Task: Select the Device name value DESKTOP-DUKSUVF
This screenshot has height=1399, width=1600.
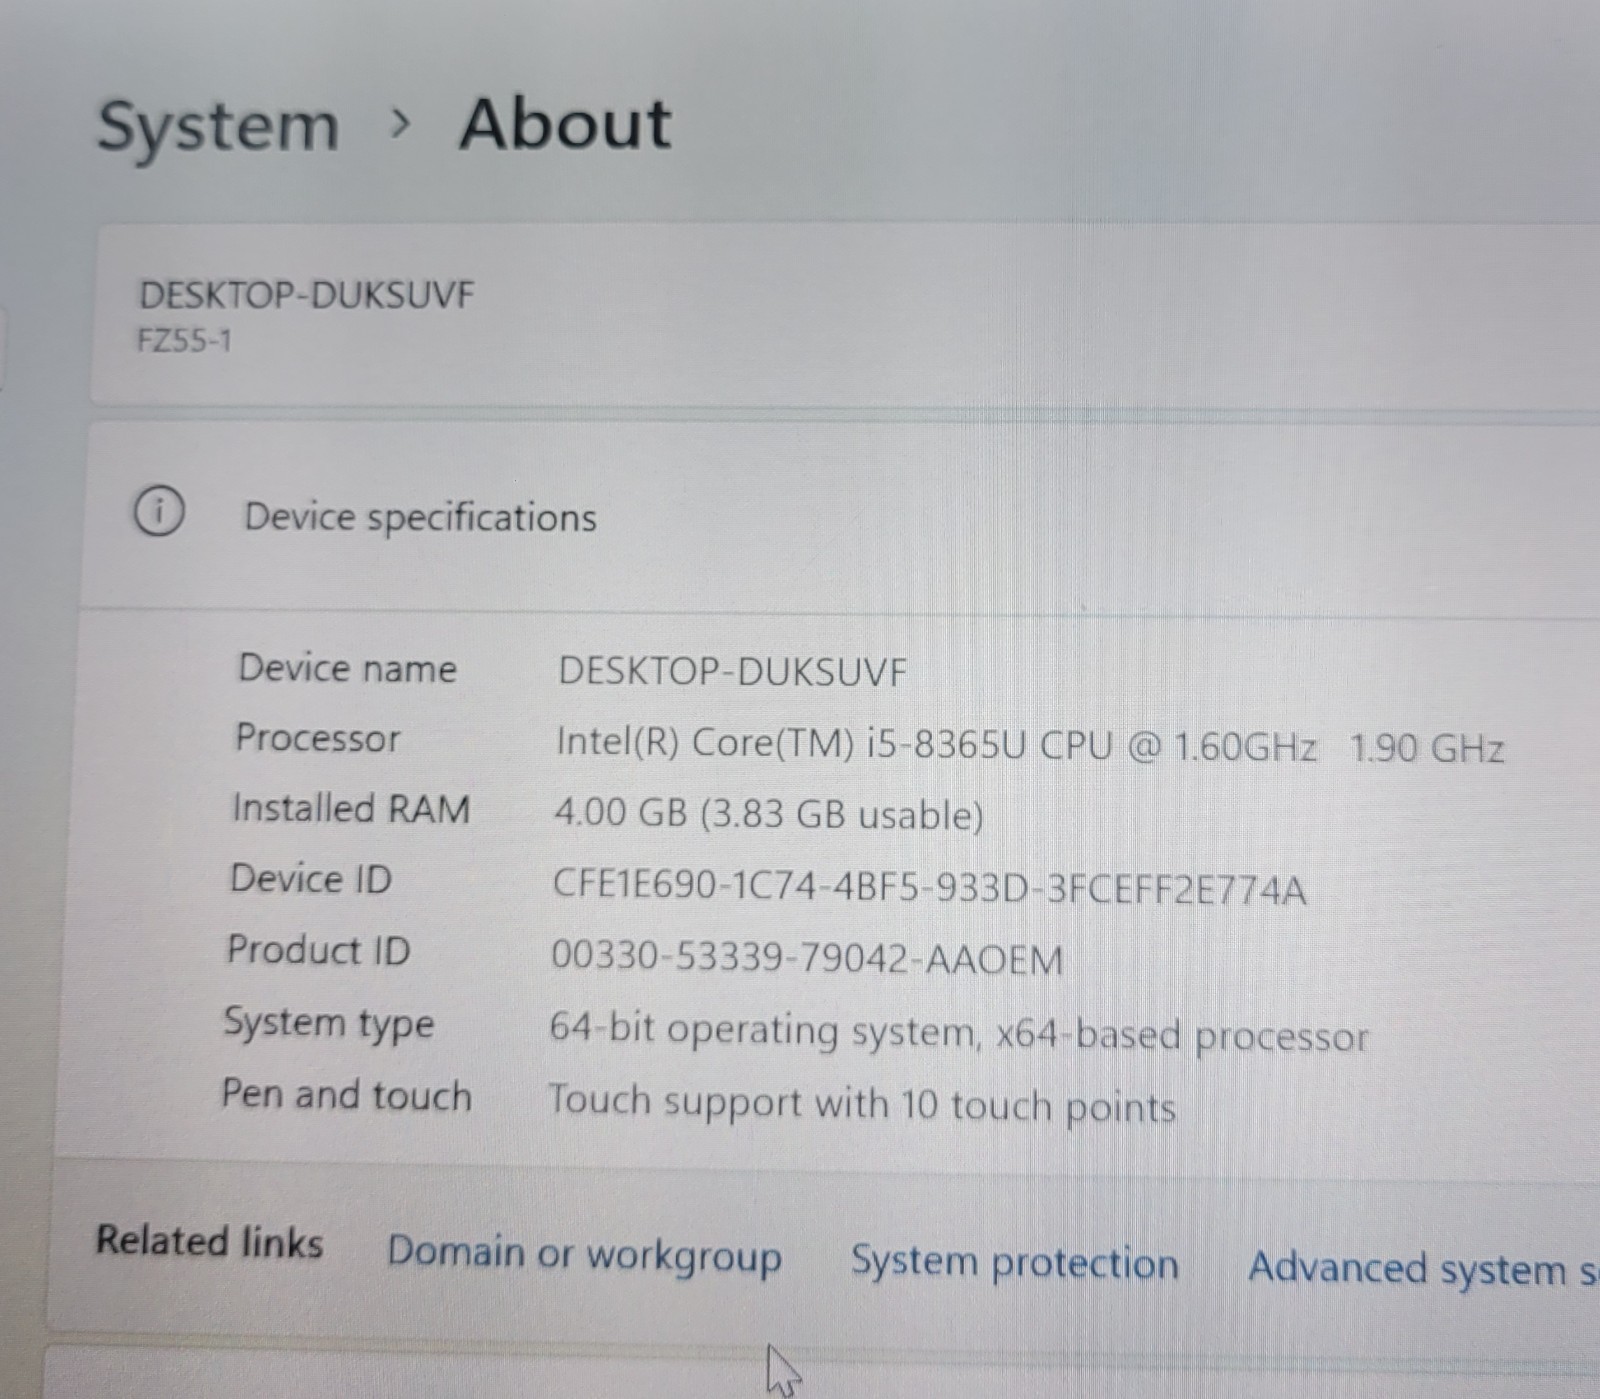Action: click(x=732, y=672)
